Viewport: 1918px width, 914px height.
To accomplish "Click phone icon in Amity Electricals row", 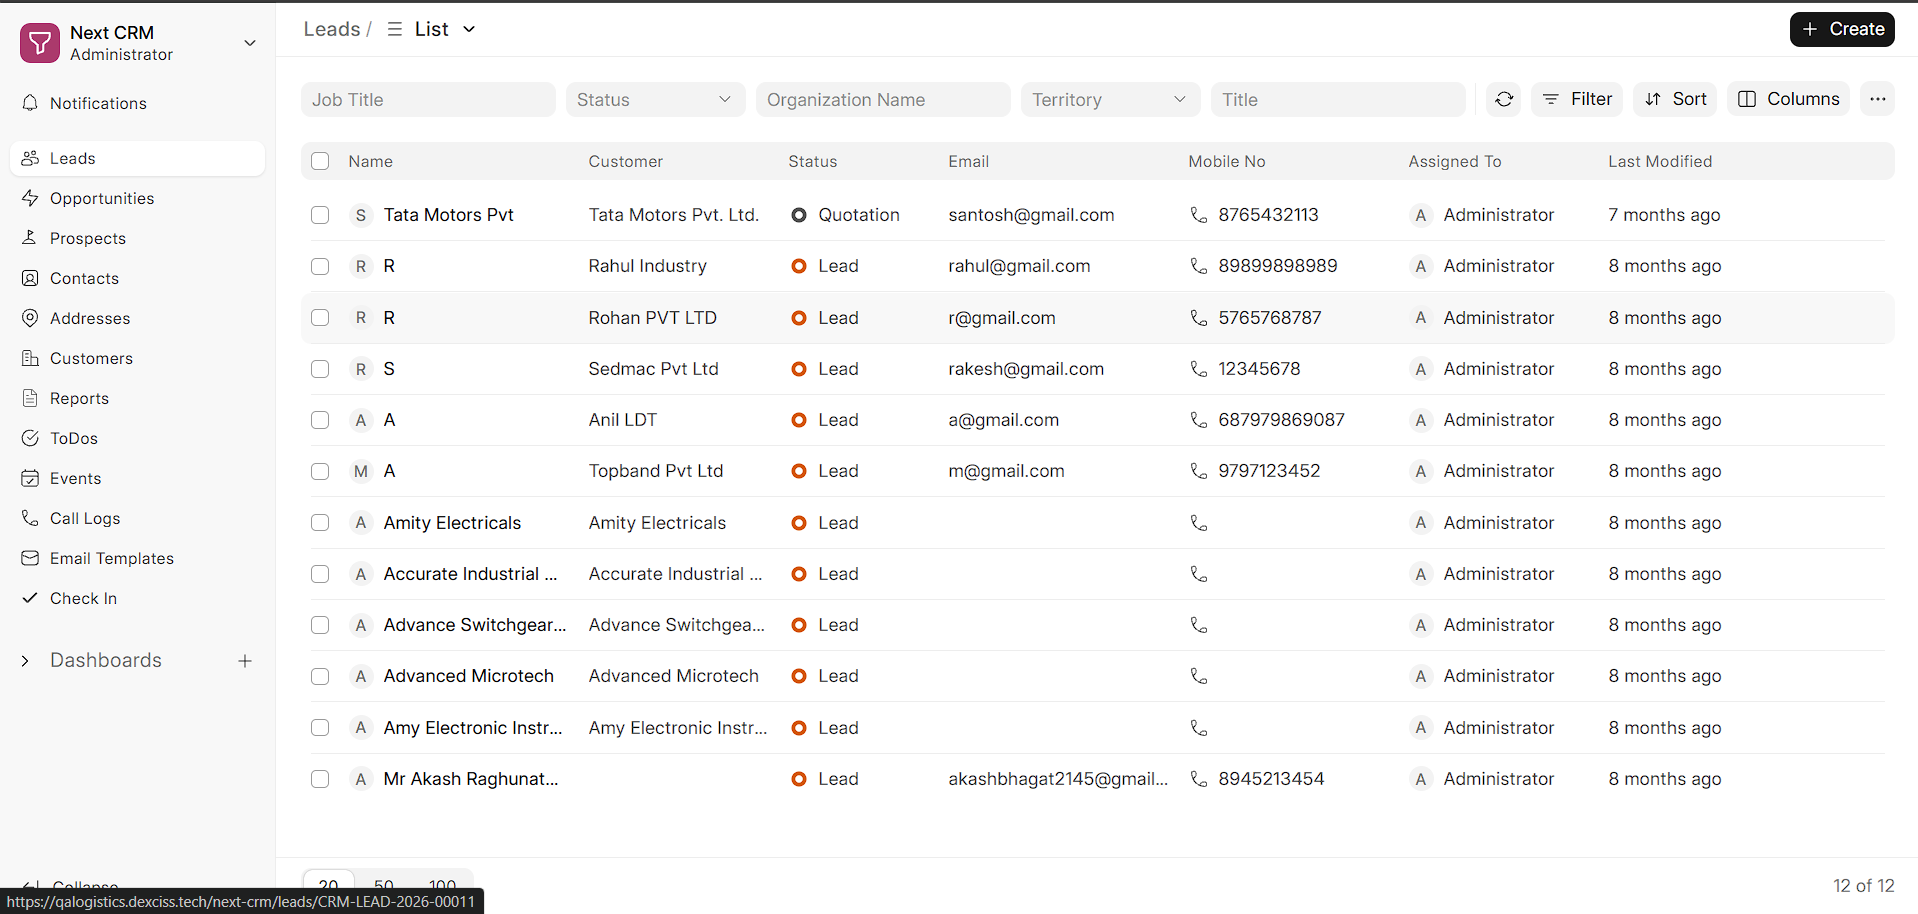I will coord(1198,523).
